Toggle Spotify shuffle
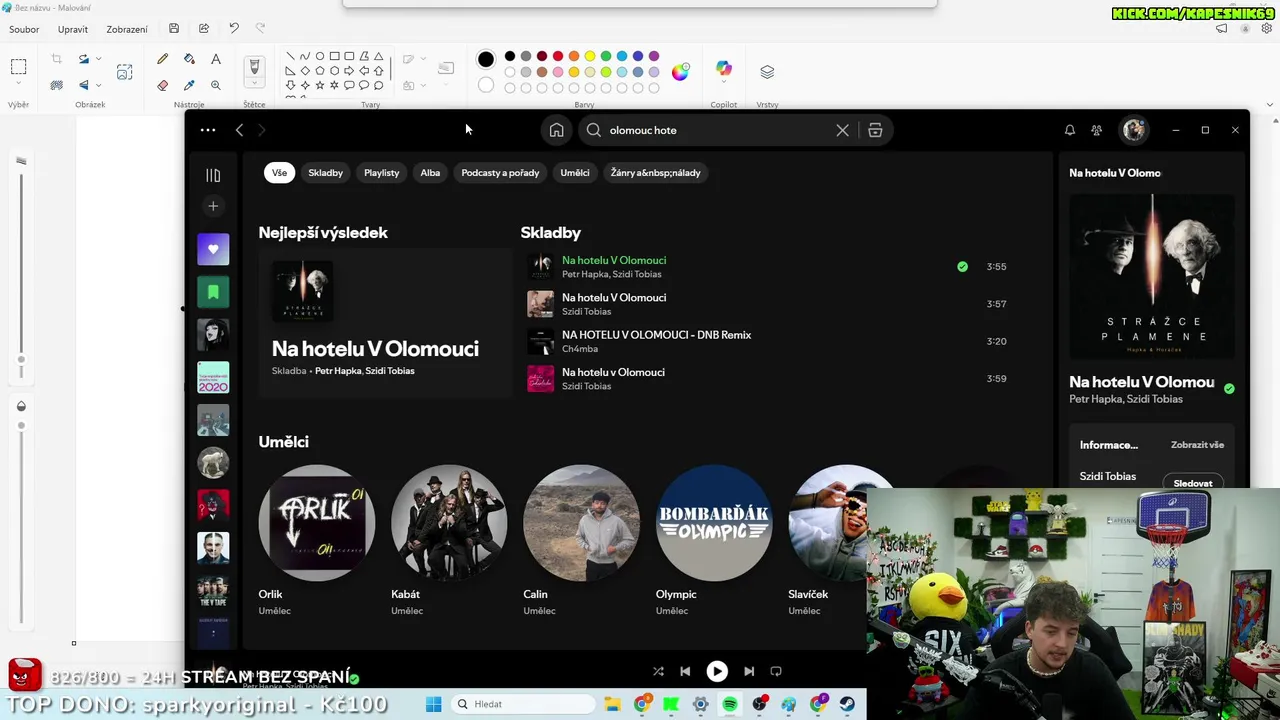Screen dimensions: 1280x720 [x=658, y=671]
